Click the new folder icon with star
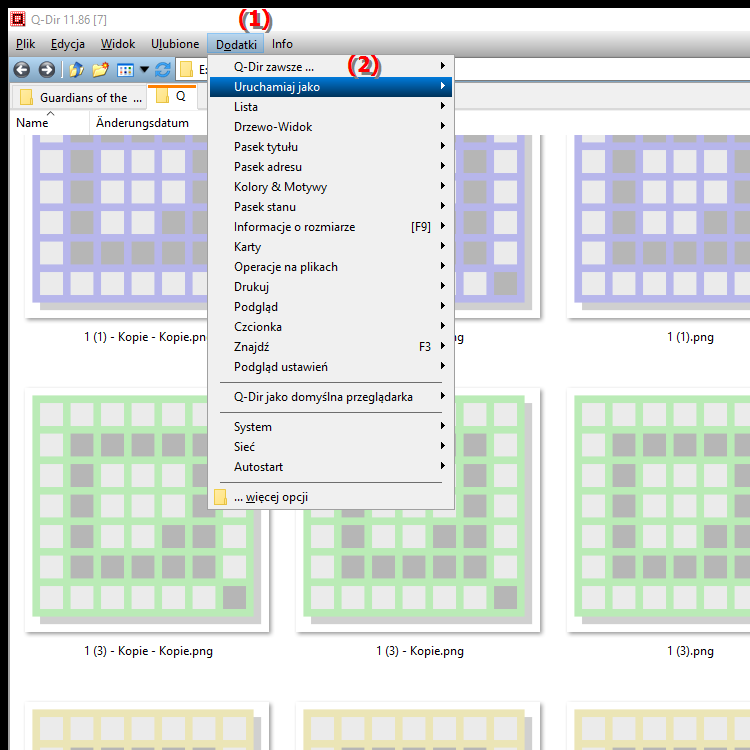Viewport: 750px width, 750px height. tap(100, 70)
